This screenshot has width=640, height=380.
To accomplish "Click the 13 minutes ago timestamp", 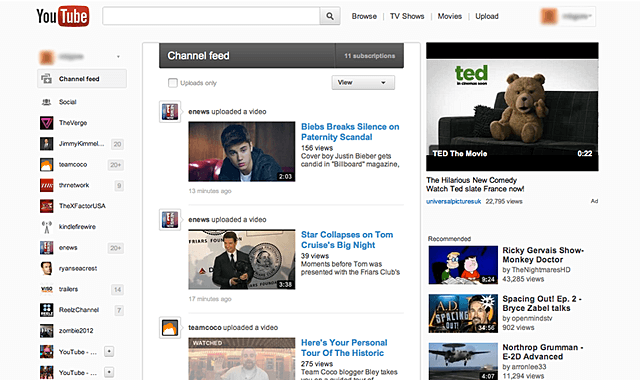I will coord(210,191).
